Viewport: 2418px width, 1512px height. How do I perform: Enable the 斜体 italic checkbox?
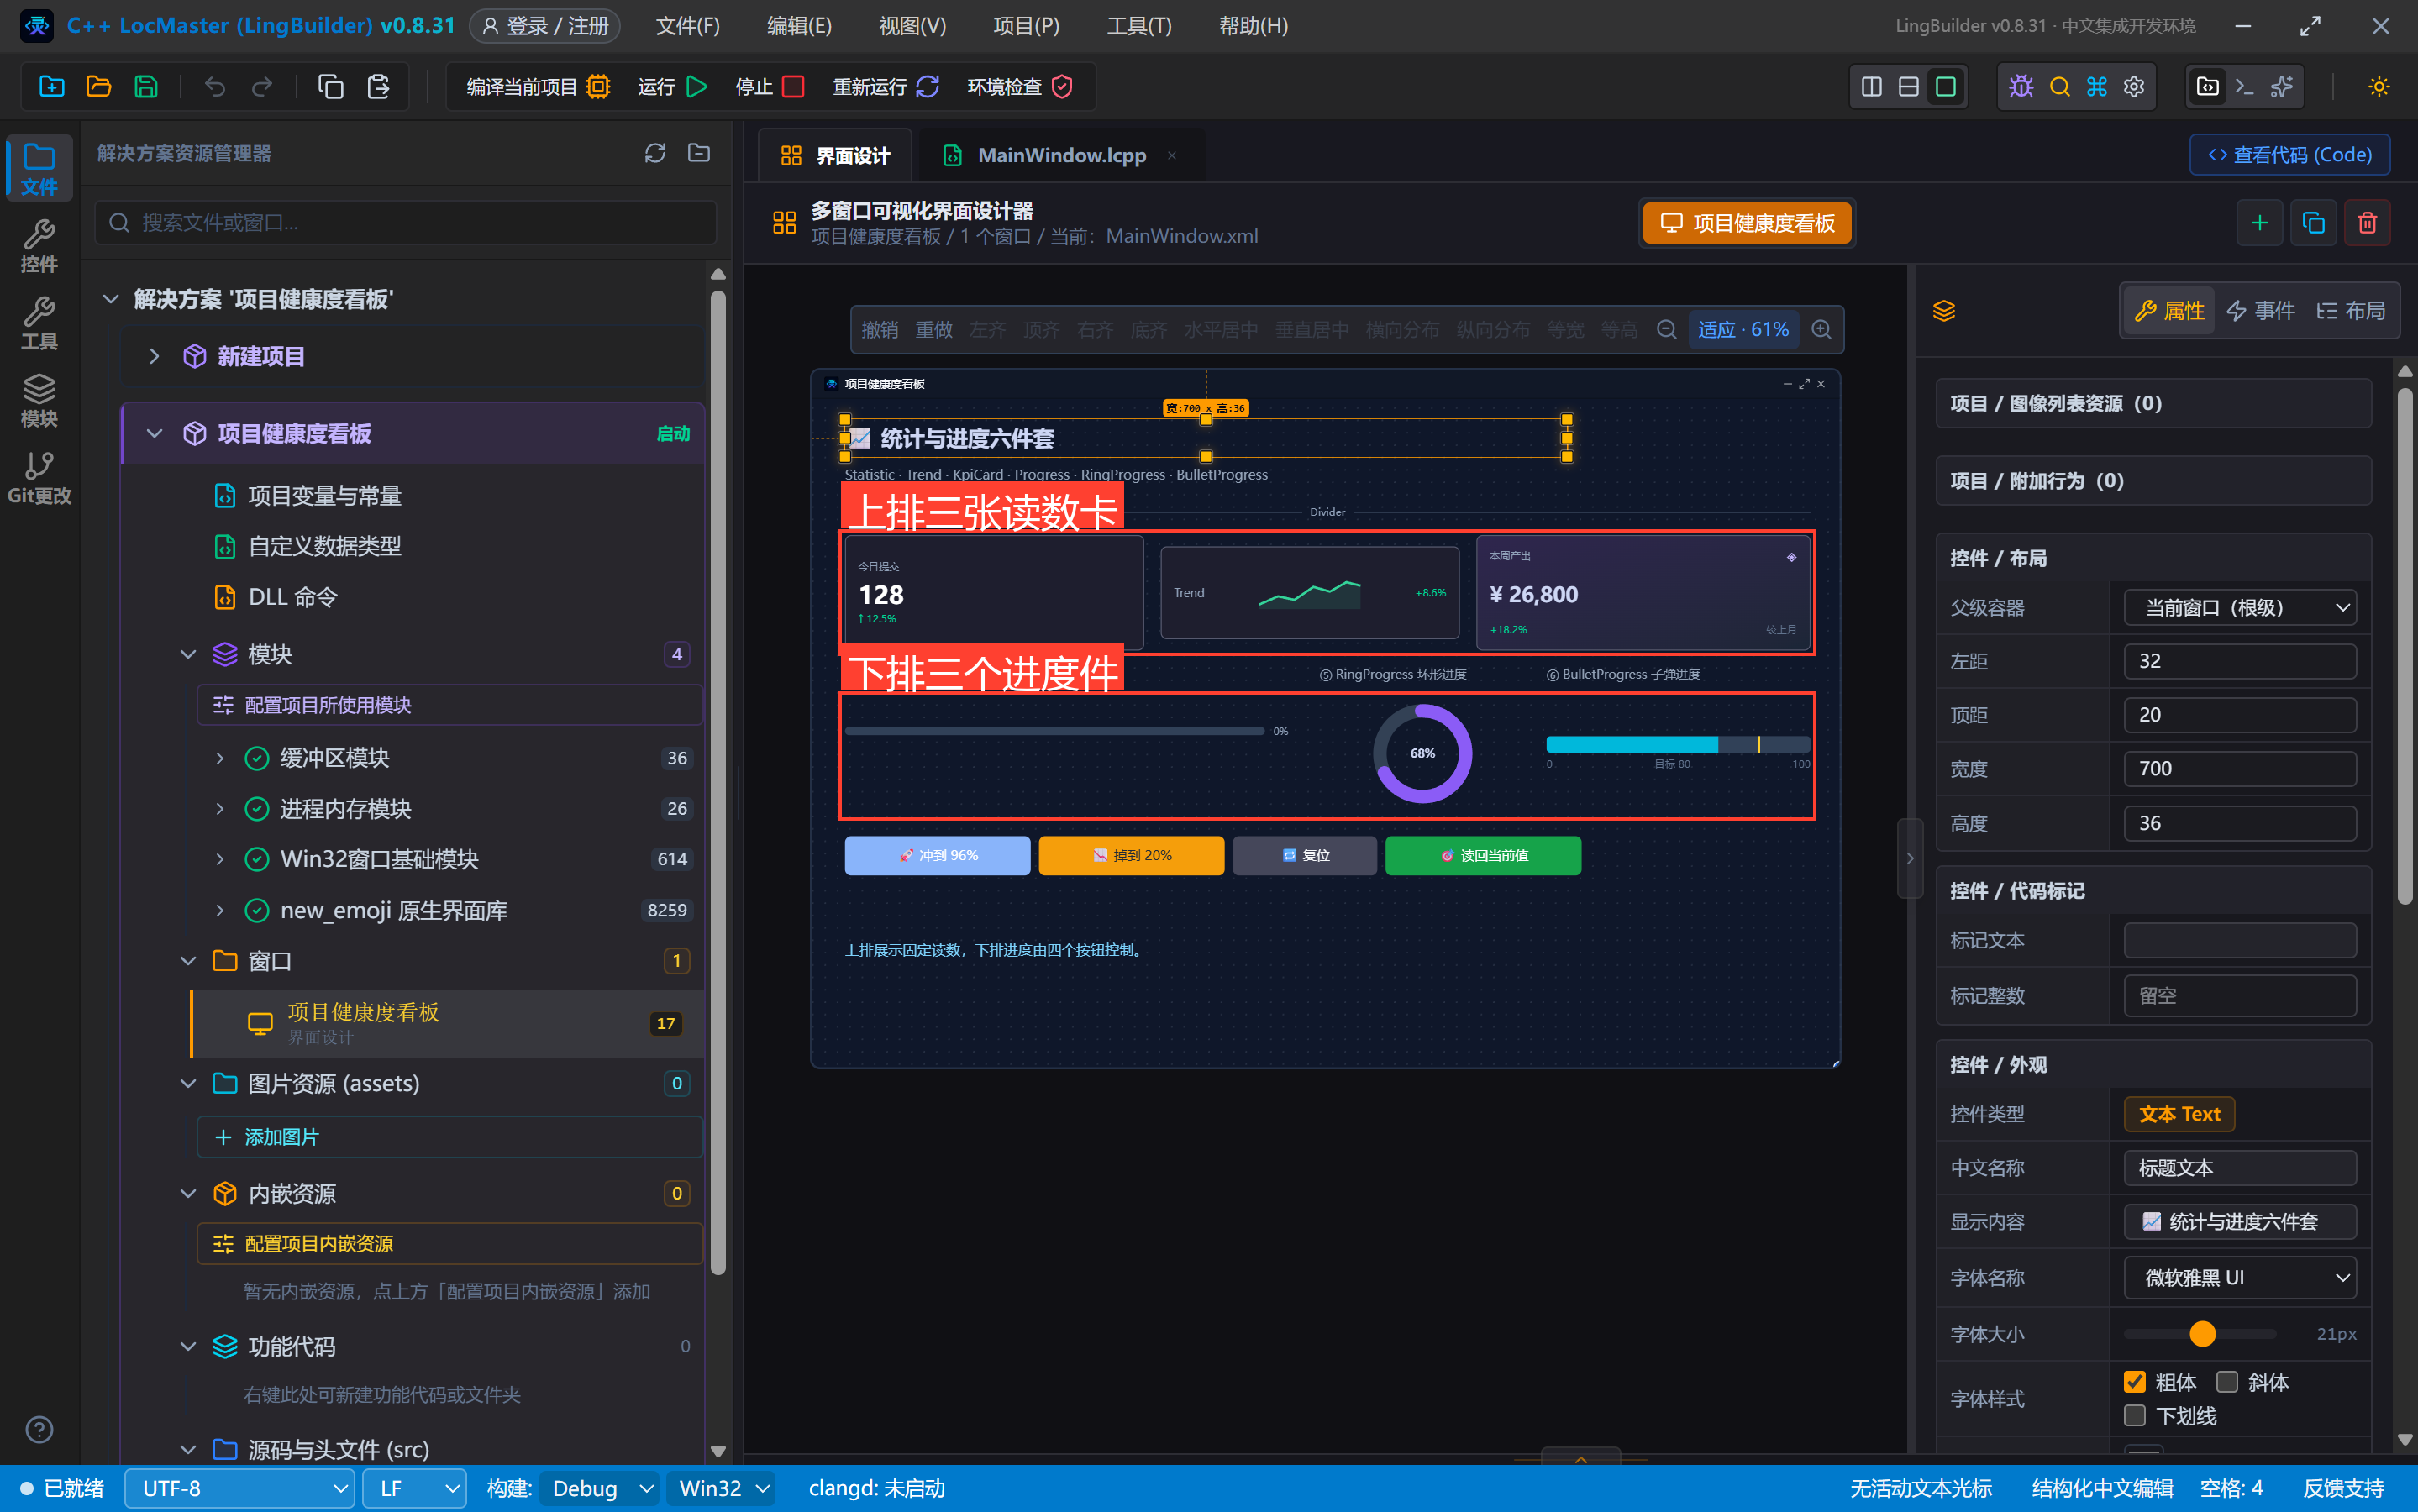click(2227, 1382)
